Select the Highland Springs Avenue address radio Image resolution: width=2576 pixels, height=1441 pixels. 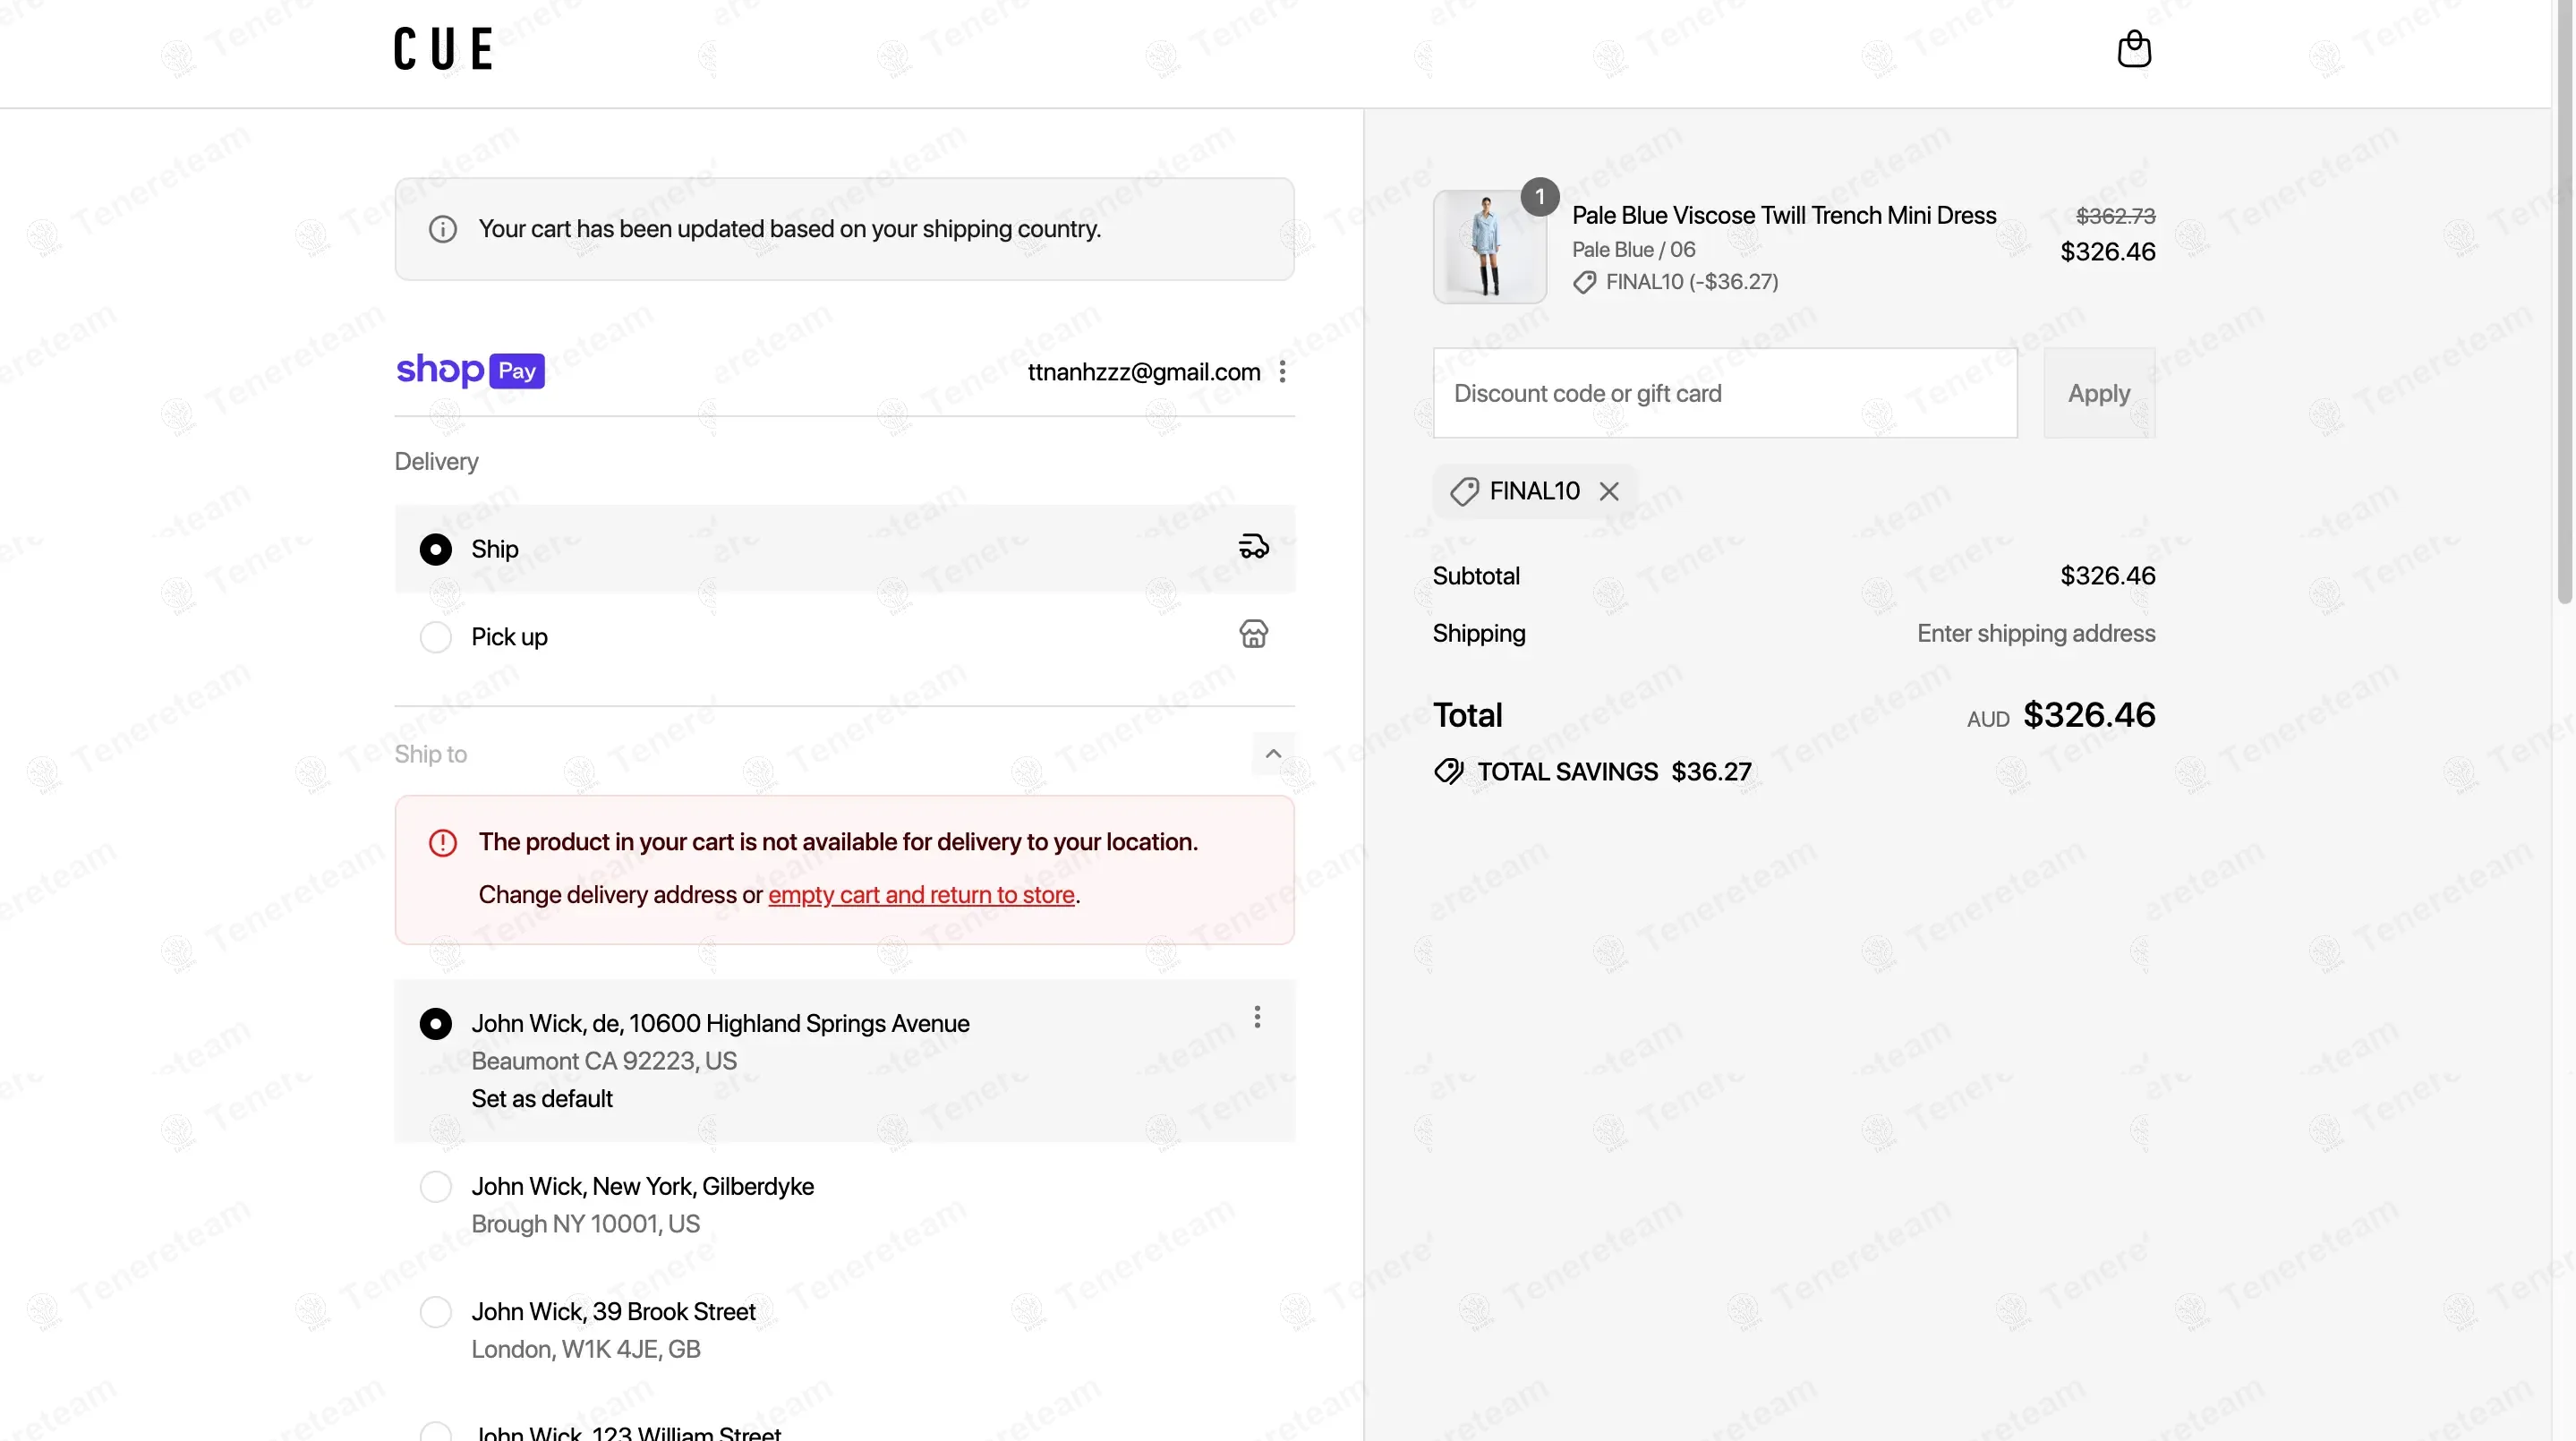pos(436,1024)
